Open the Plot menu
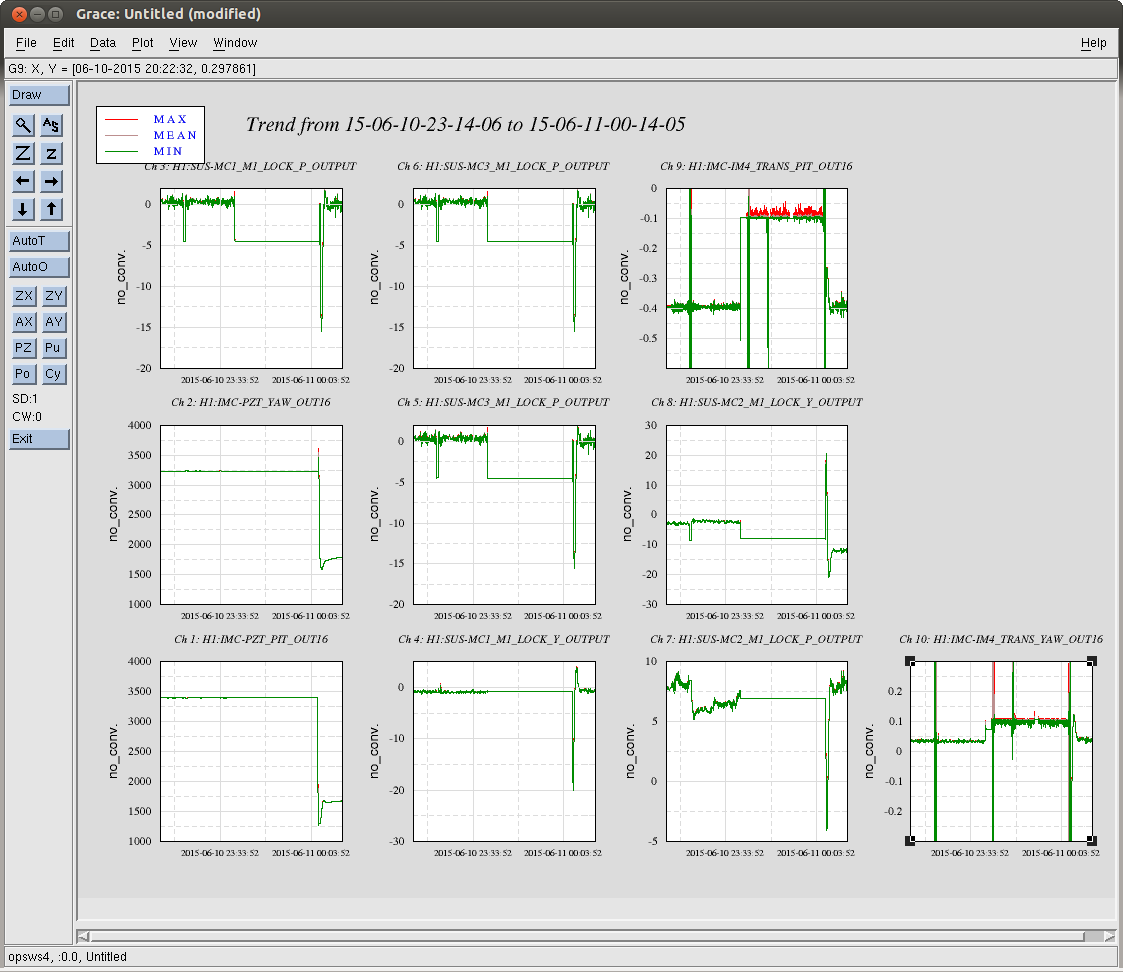 pos(143,43)
